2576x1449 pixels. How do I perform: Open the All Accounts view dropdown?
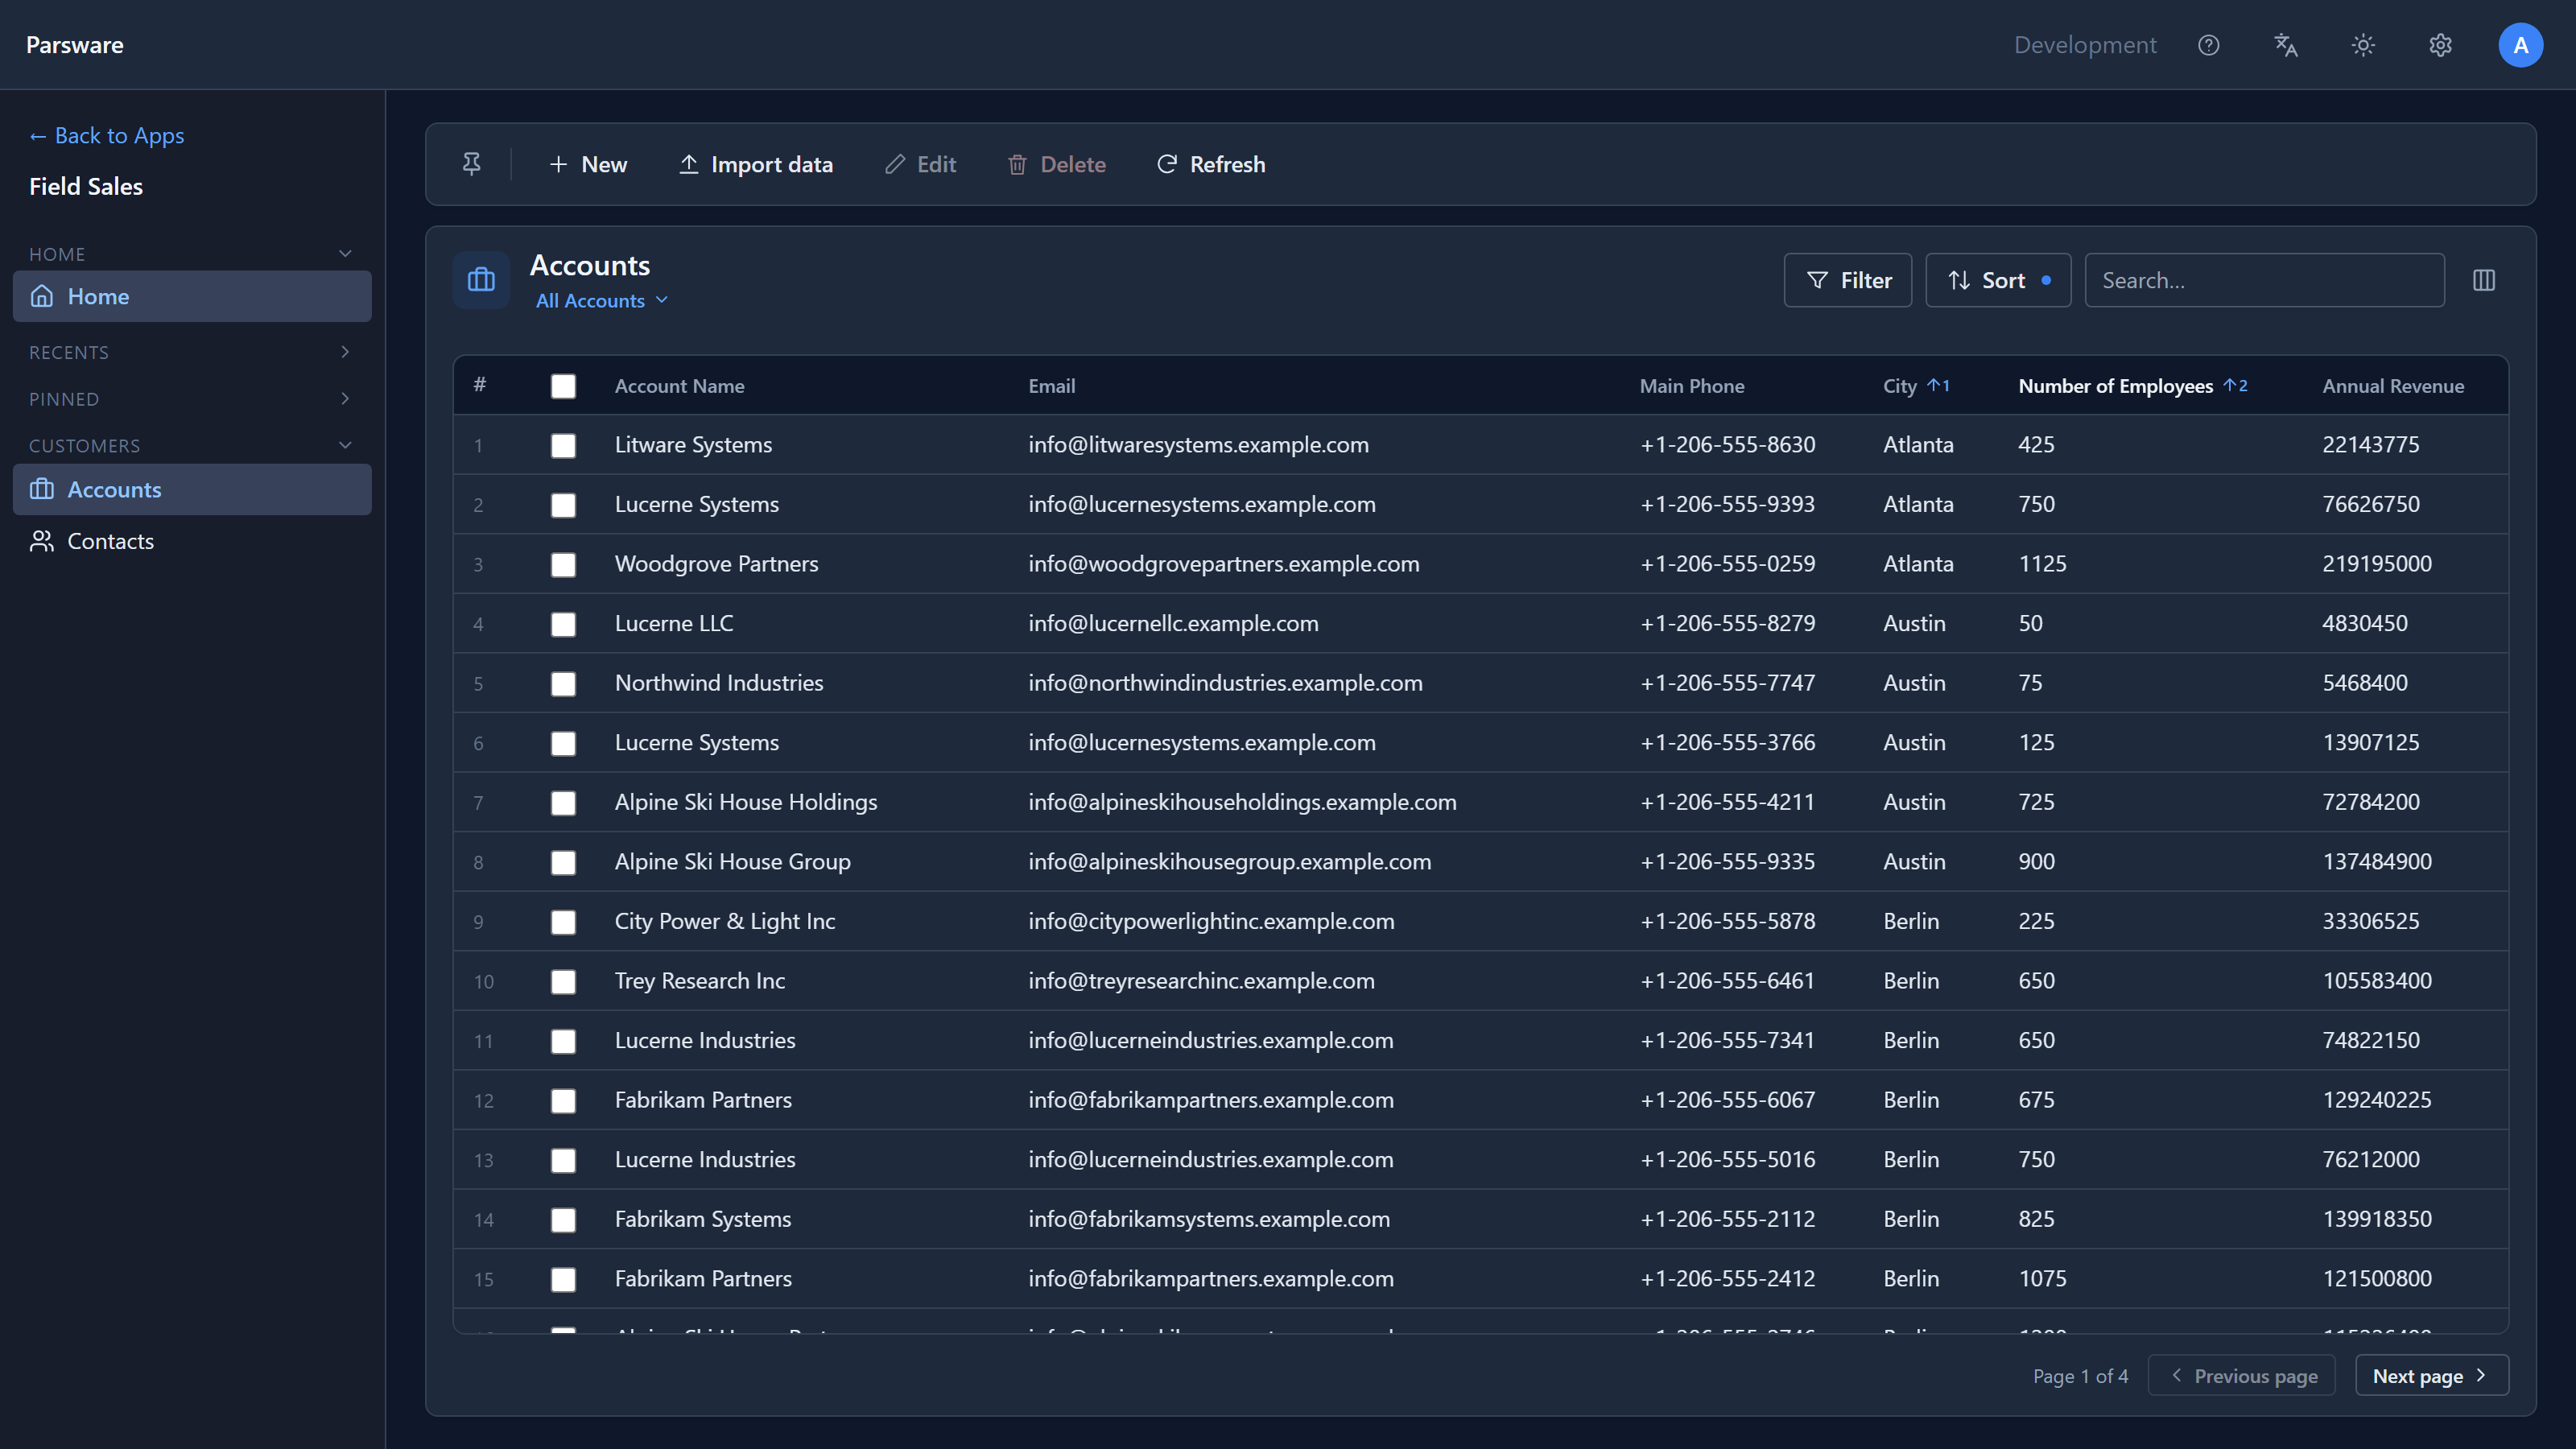601,301
